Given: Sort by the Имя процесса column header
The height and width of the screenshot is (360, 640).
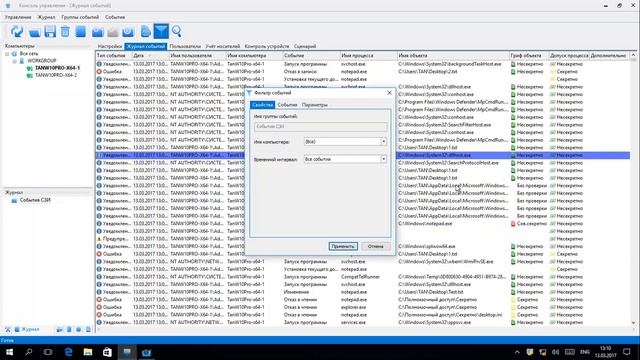Looking at the screenshot, I should [368, 56].
